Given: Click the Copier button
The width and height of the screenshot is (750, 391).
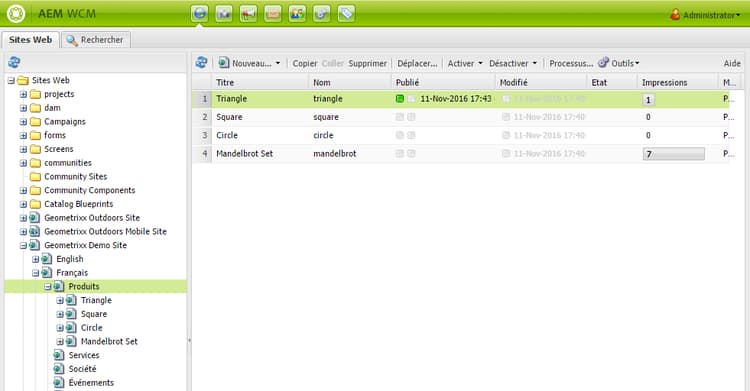Looking at the screenshot, I should coord(305,63).
